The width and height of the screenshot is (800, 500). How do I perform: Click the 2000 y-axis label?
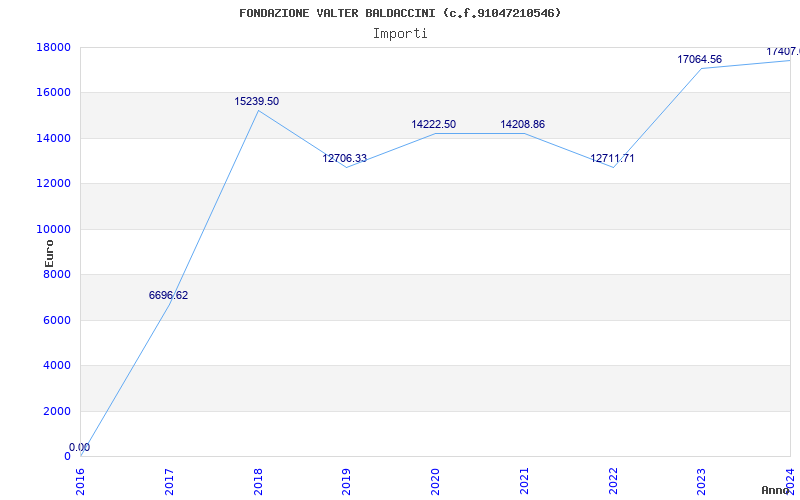point(57,411)
